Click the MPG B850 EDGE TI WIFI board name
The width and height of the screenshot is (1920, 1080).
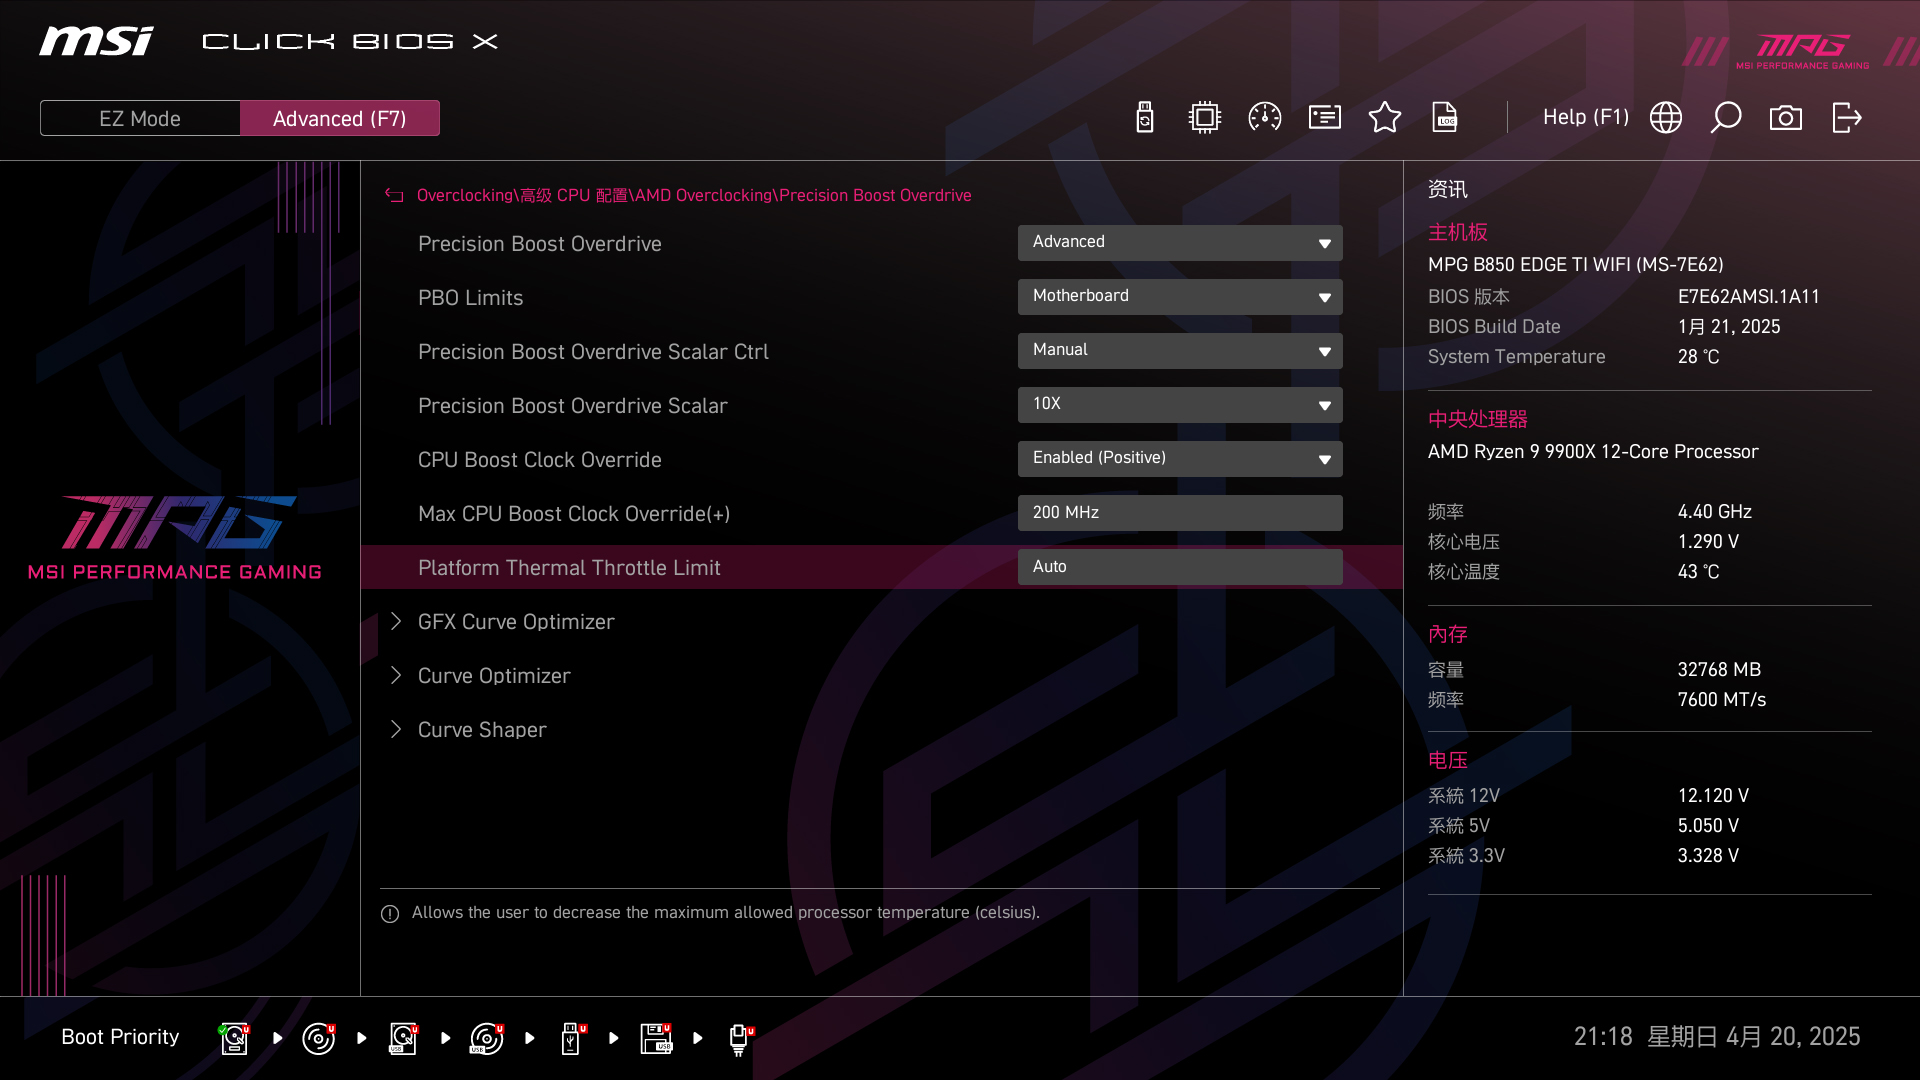pos(1576,265)
